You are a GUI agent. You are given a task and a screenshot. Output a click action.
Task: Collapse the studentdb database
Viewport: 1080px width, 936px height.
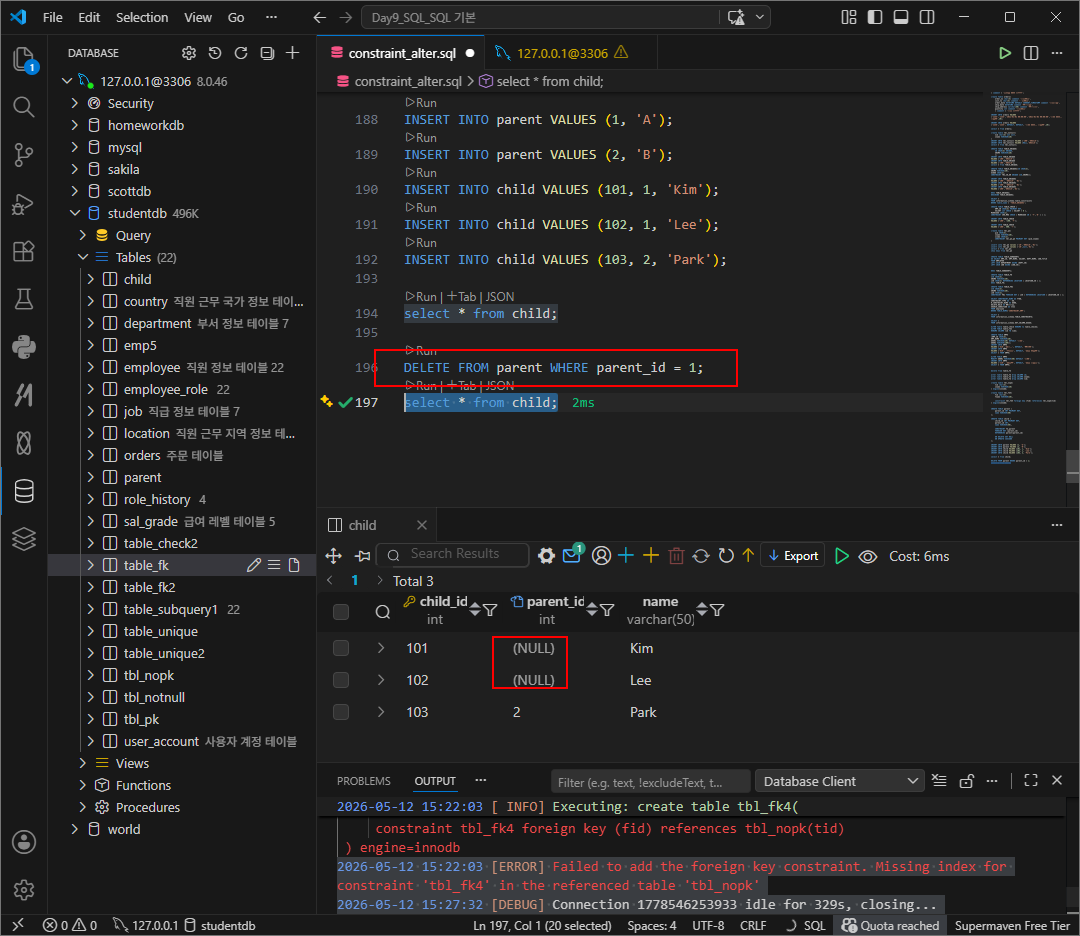[75, 214]
